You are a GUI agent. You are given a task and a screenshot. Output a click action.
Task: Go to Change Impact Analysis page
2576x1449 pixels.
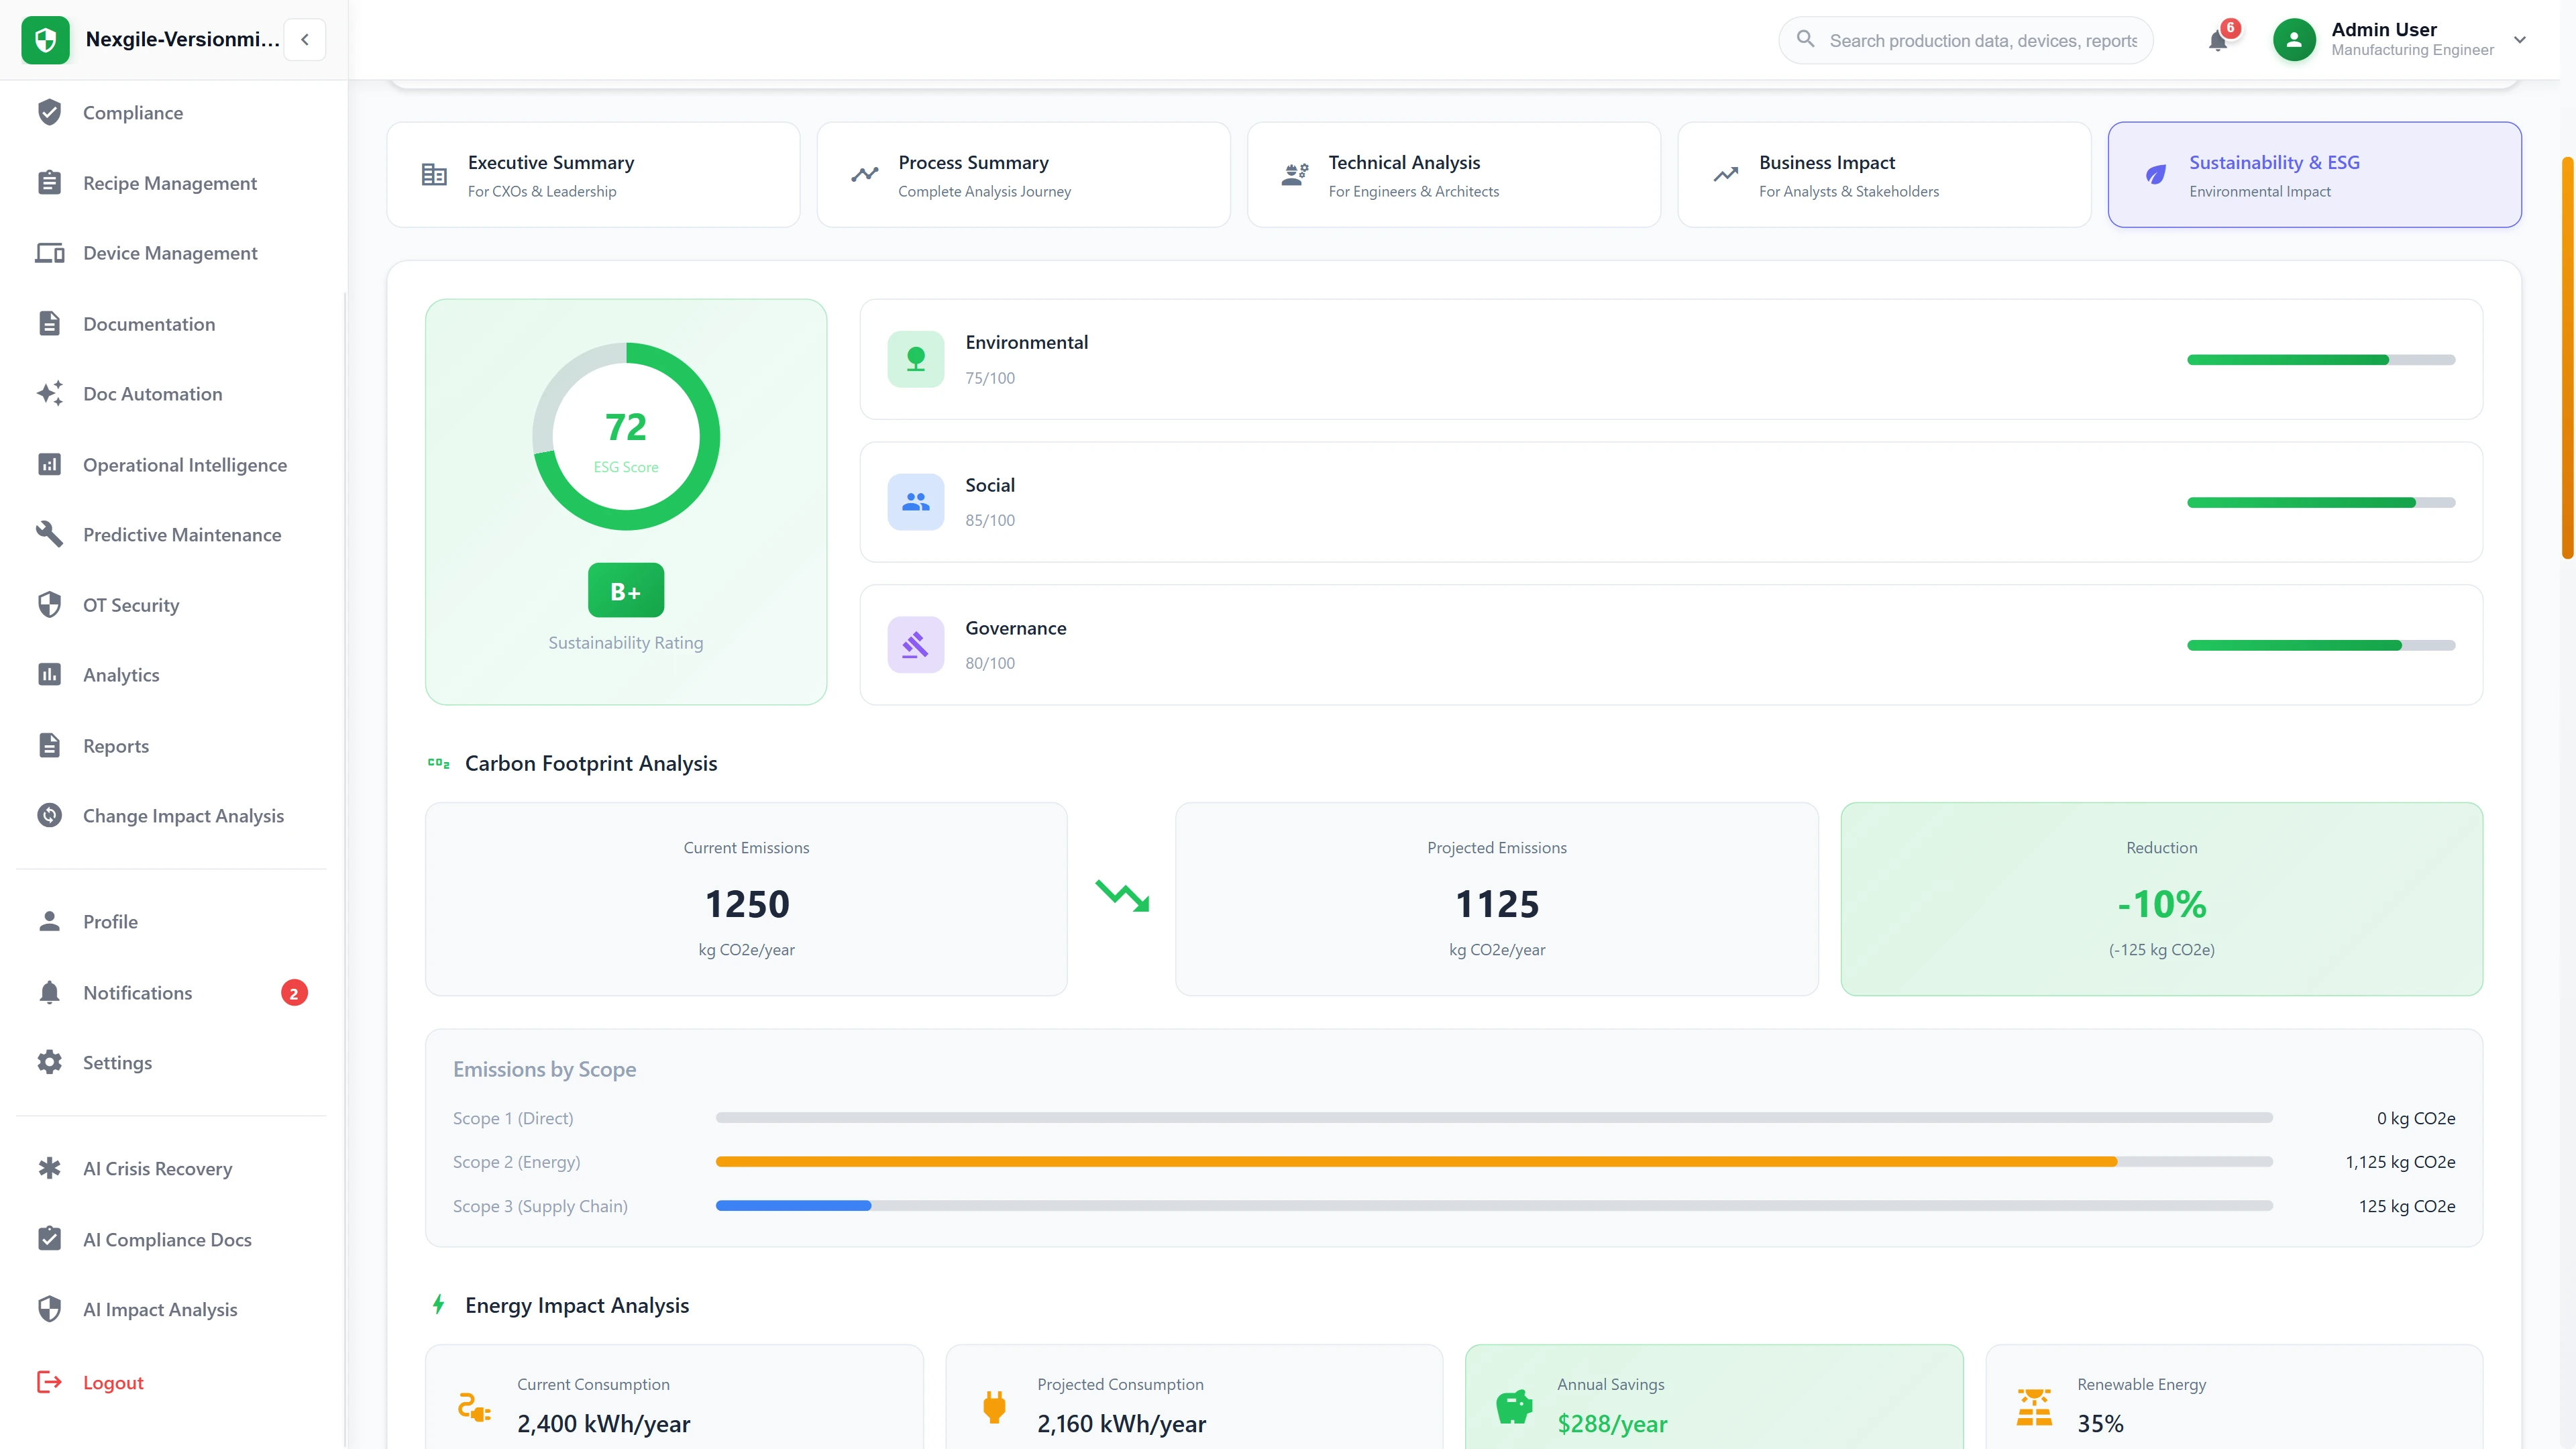(x=183, y=816)
